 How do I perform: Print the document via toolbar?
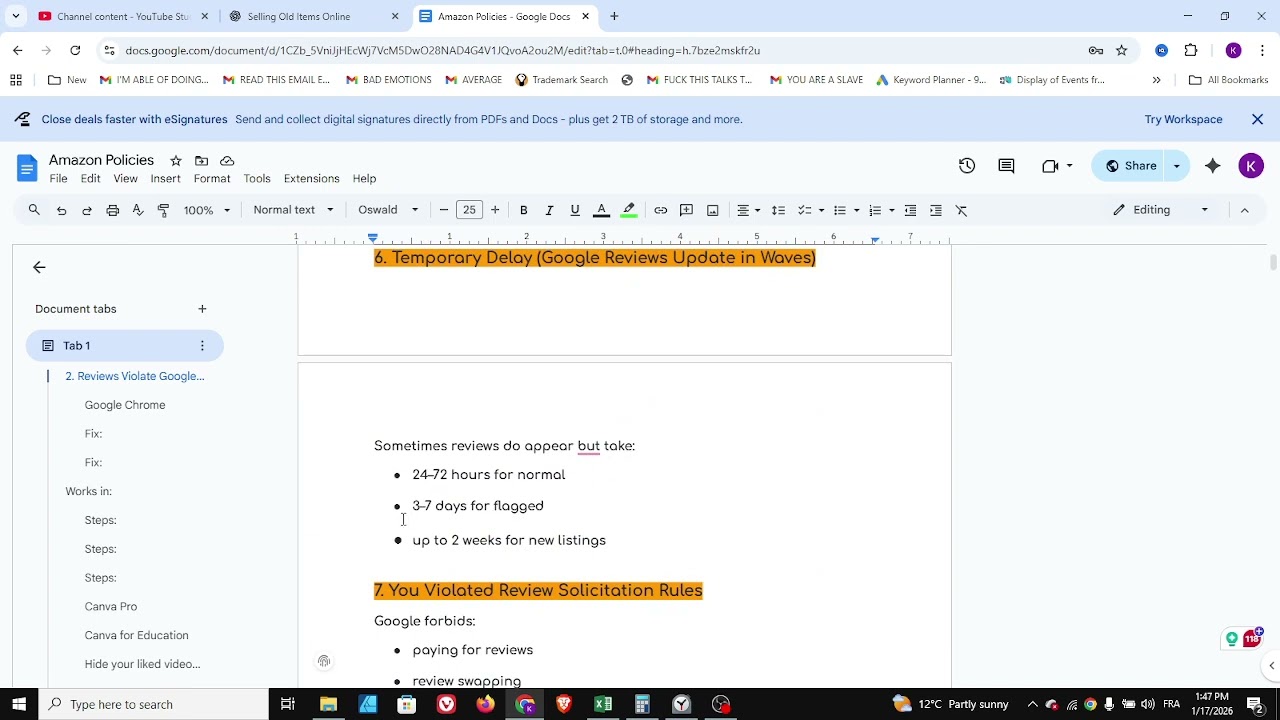tap(113, 210)
